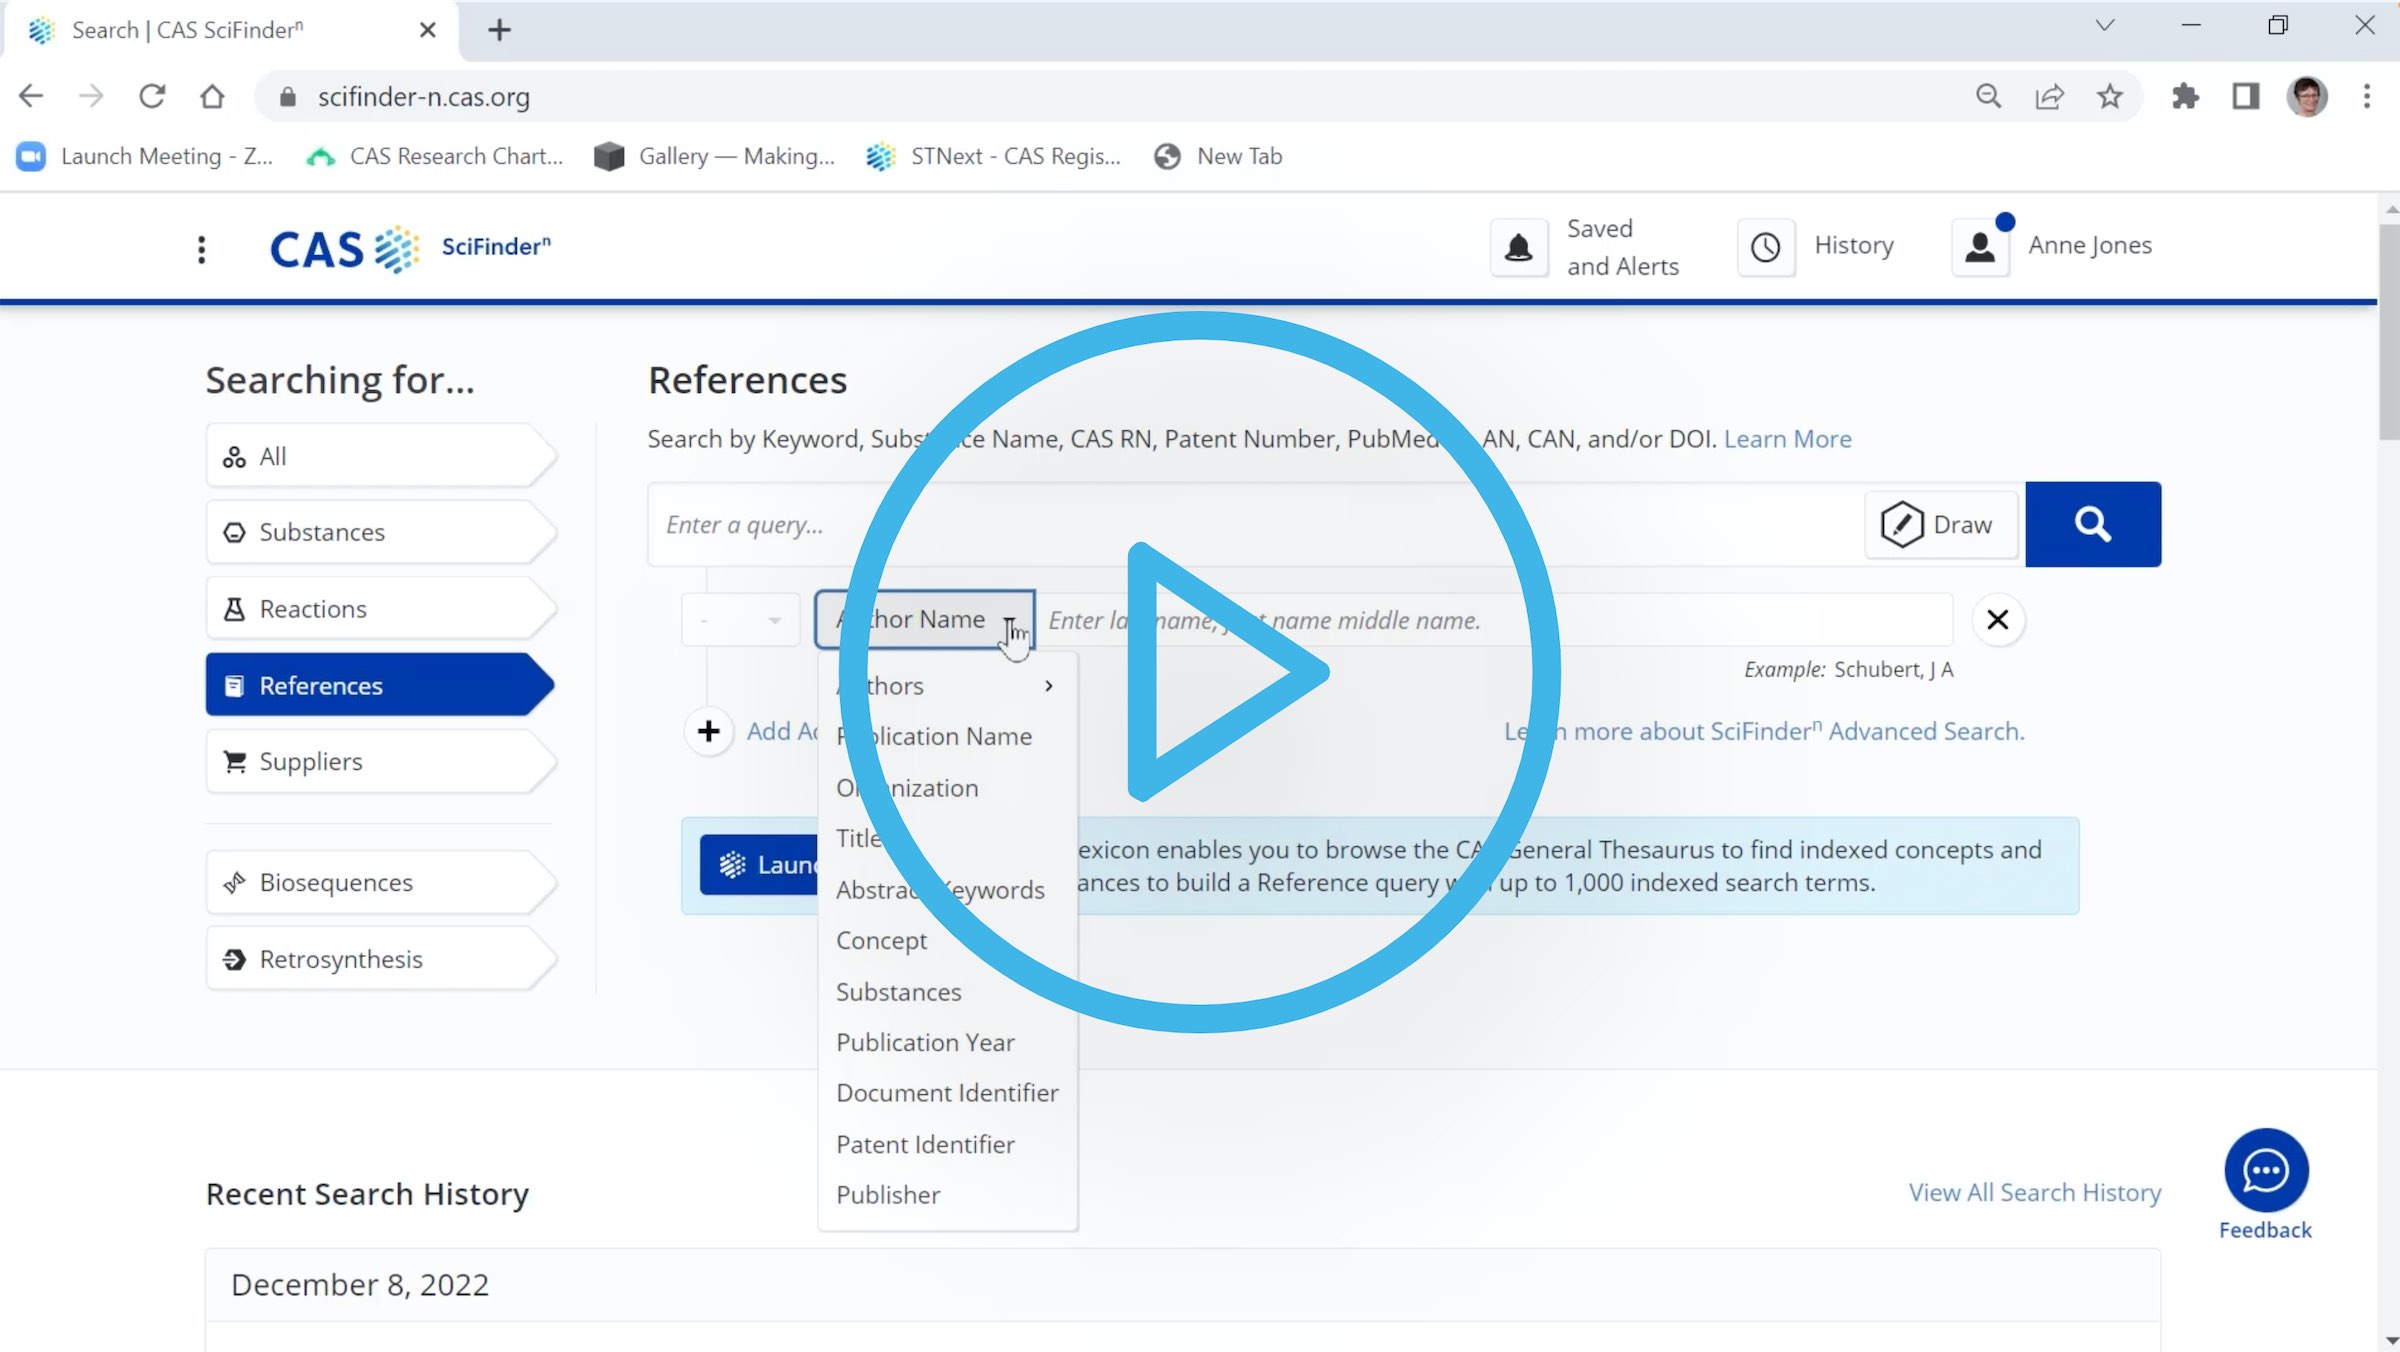Close the Search CAS SciFinder tab
The image size is (2400, 1352).
[x=427, y=30]
